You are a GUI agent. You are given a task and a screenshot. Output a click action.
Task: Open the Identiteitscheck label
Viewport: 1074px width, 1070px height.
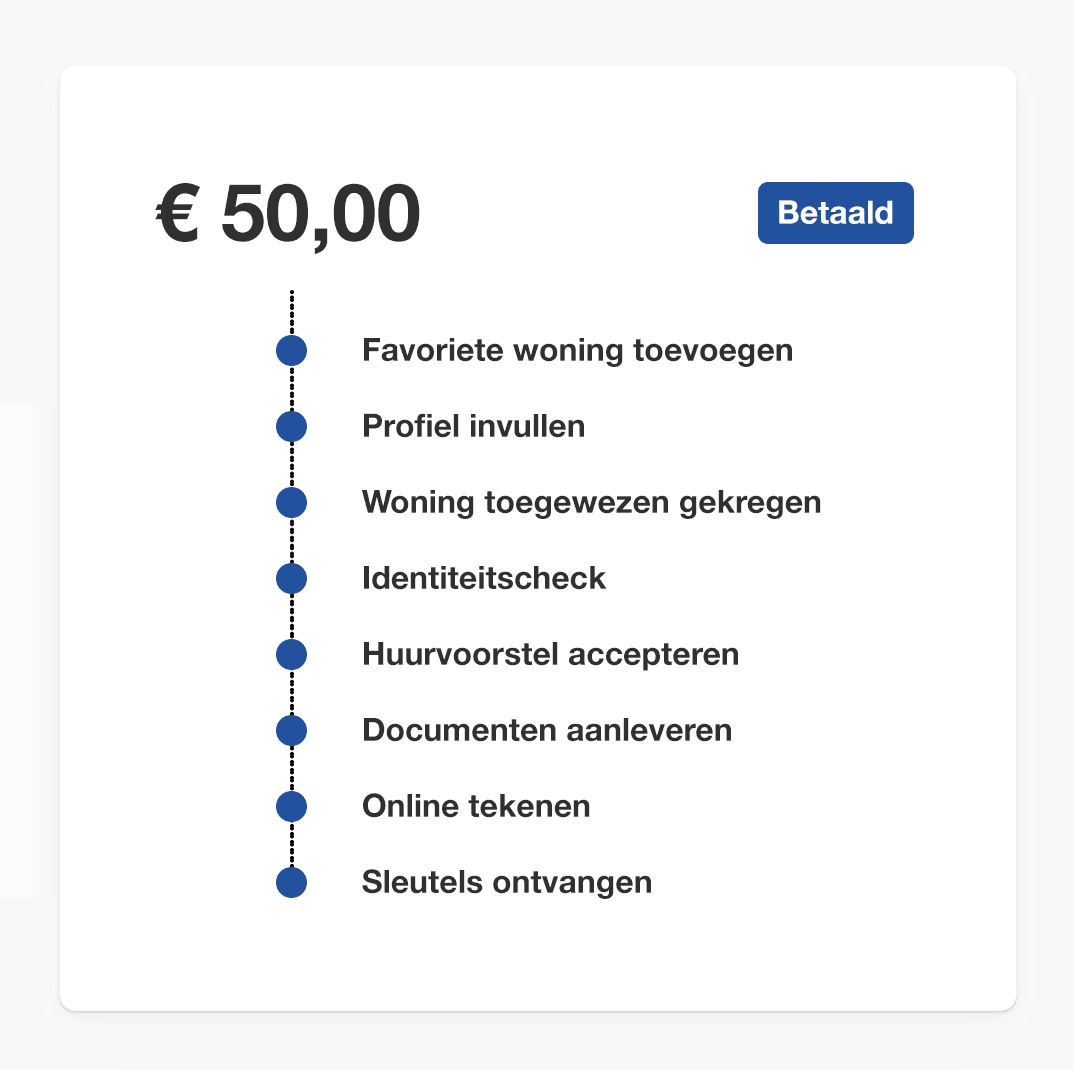(x=484, y=578)
